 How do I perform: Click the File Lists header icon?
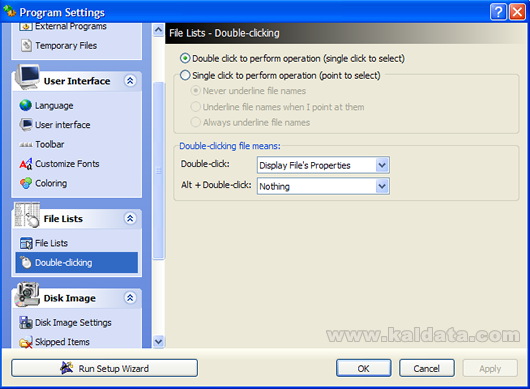pos(27,215)
